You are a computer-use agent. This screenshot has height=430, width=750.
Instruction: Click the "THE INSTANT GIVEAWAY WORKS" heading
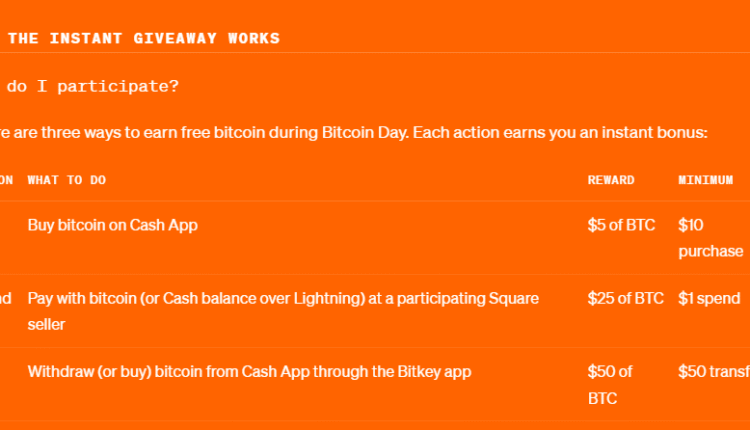coord(144,39)
